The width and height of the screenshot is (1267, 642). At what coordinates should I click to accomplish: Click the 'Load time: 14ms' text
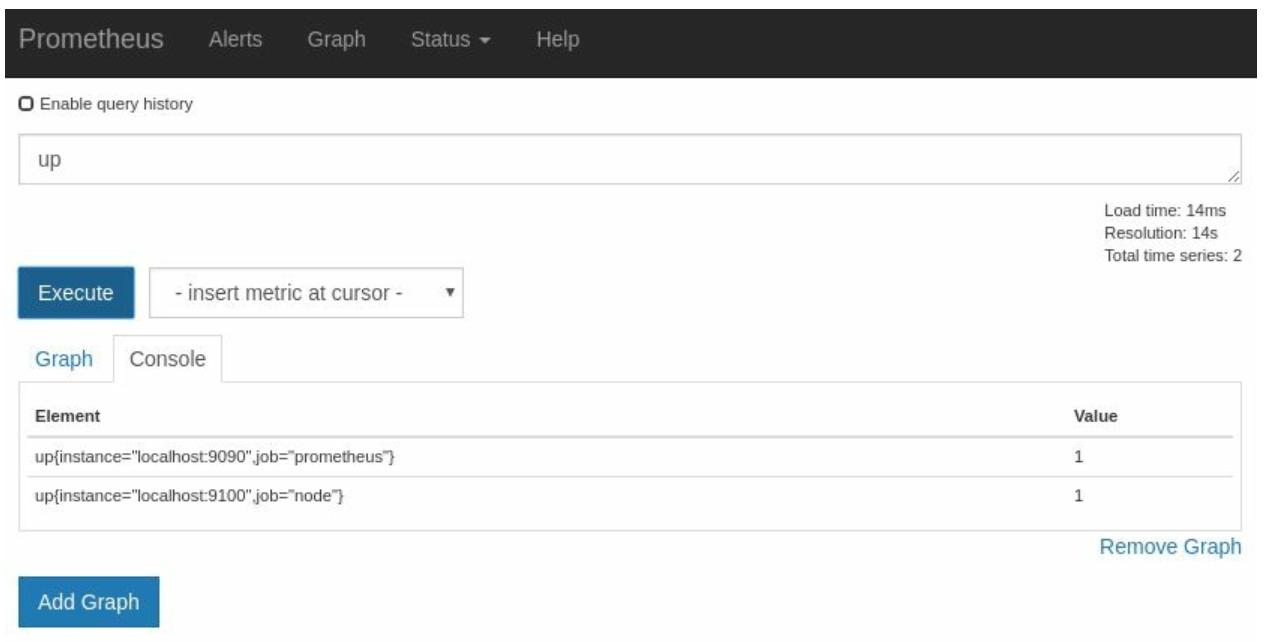pos(1165,211)
